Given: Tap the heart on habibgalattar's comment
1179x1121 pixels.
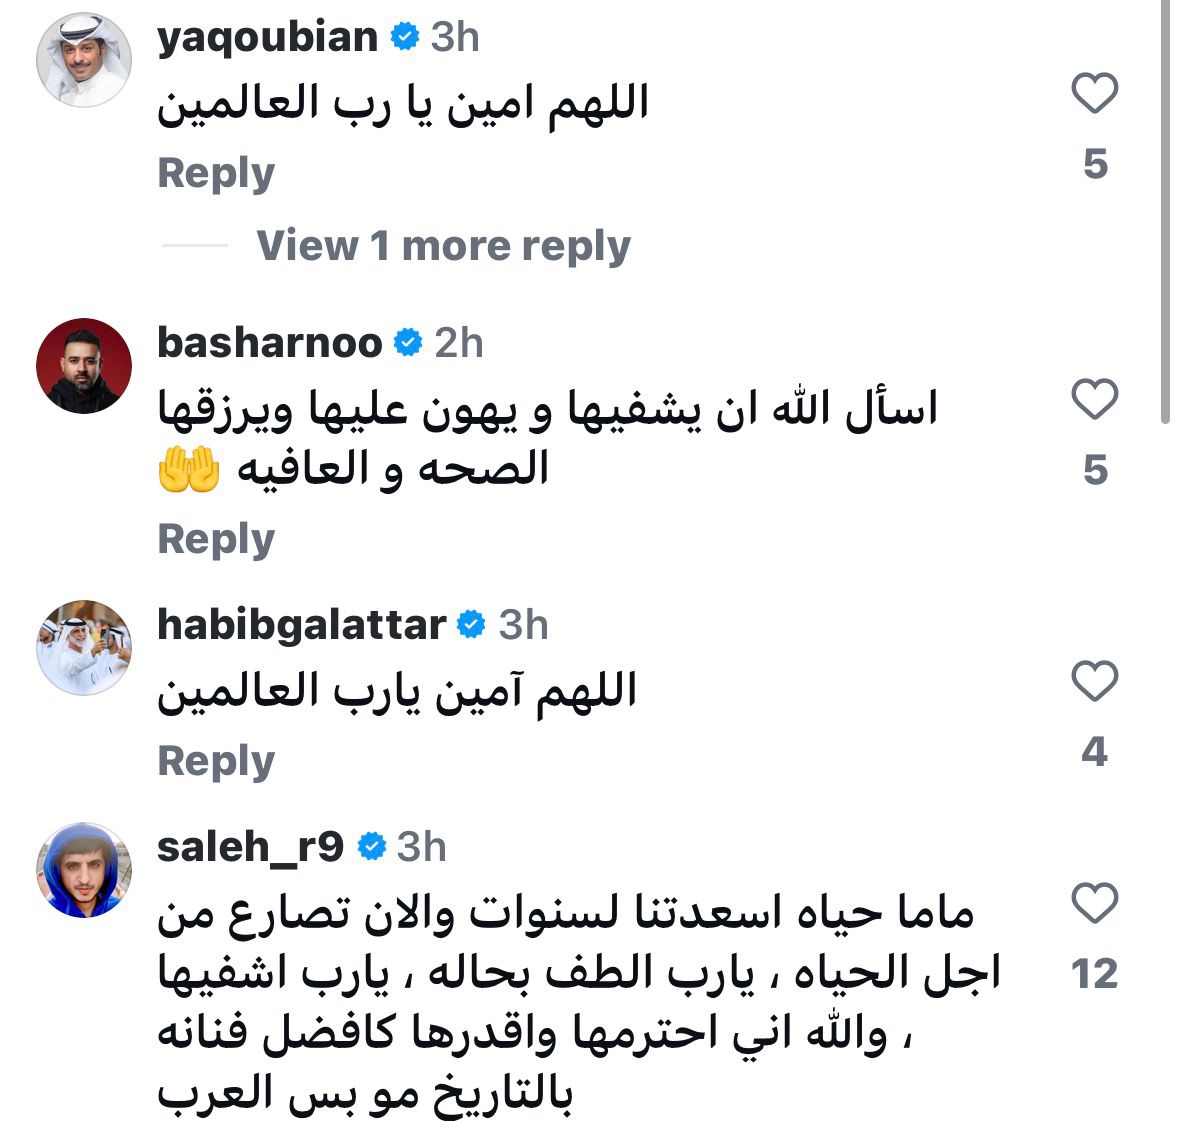Looking at the screenshot, I should (1096, 682).
